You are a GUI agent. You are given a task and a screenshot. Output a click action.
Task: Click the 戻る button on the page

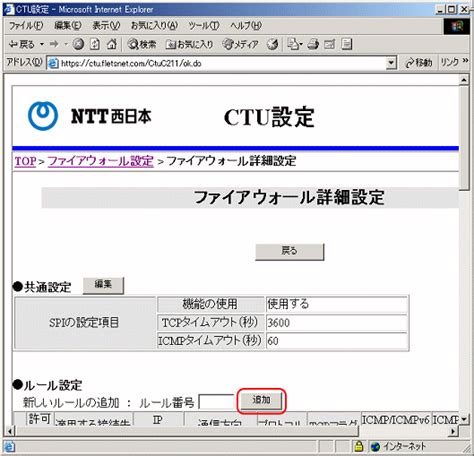tap(289, 251)
